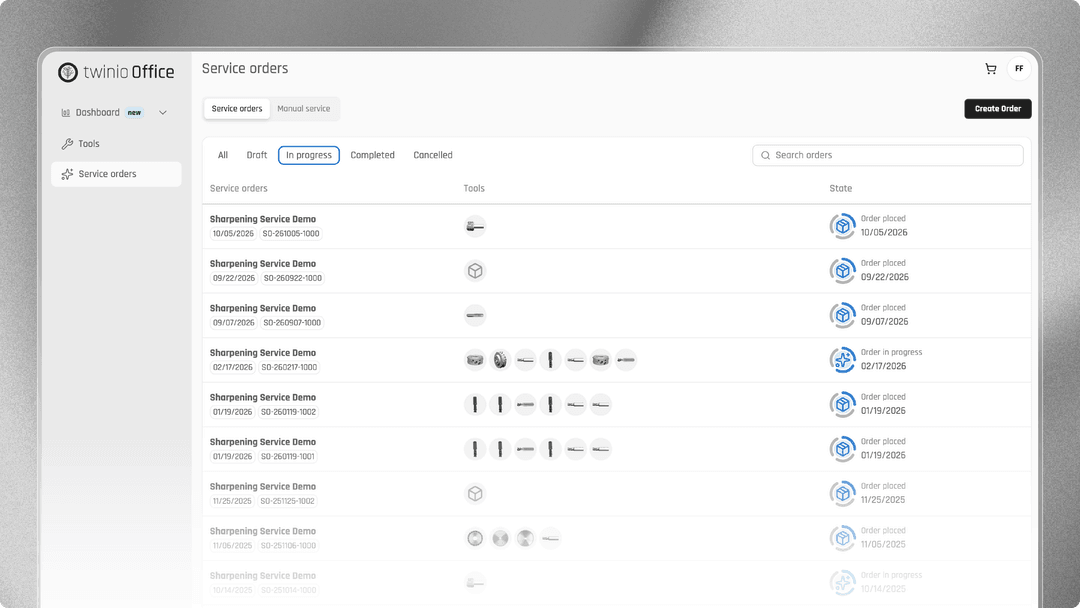Viewport: 1080px width, 608px height.
Task: Click the Create Order button
Action: pyautogui.click(x=997, y=109)
